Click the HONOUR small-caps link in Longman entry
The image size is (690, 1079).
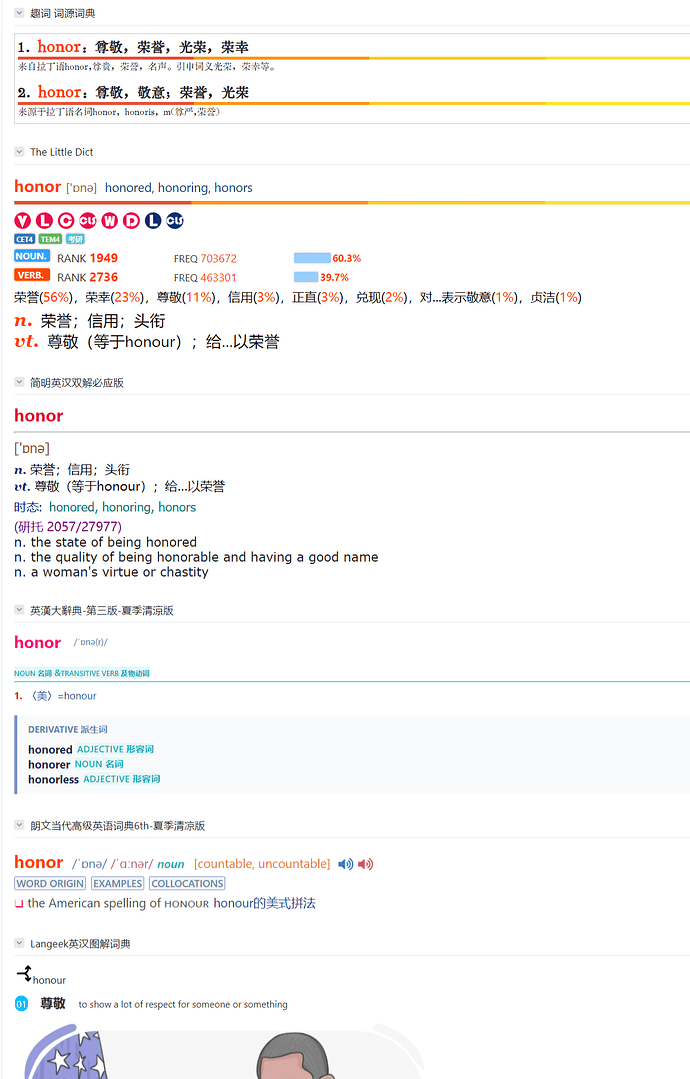(x=186, y=904)
